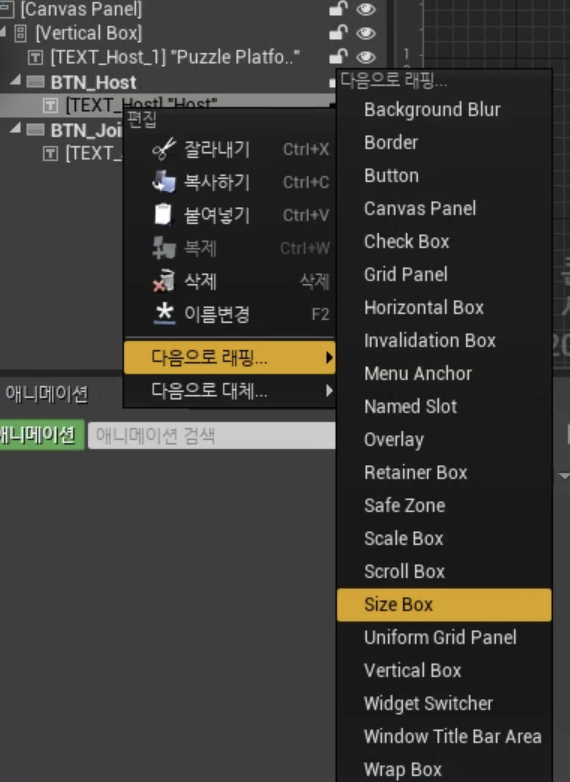Wrap with Grid Panel

(x=444, y=274)
